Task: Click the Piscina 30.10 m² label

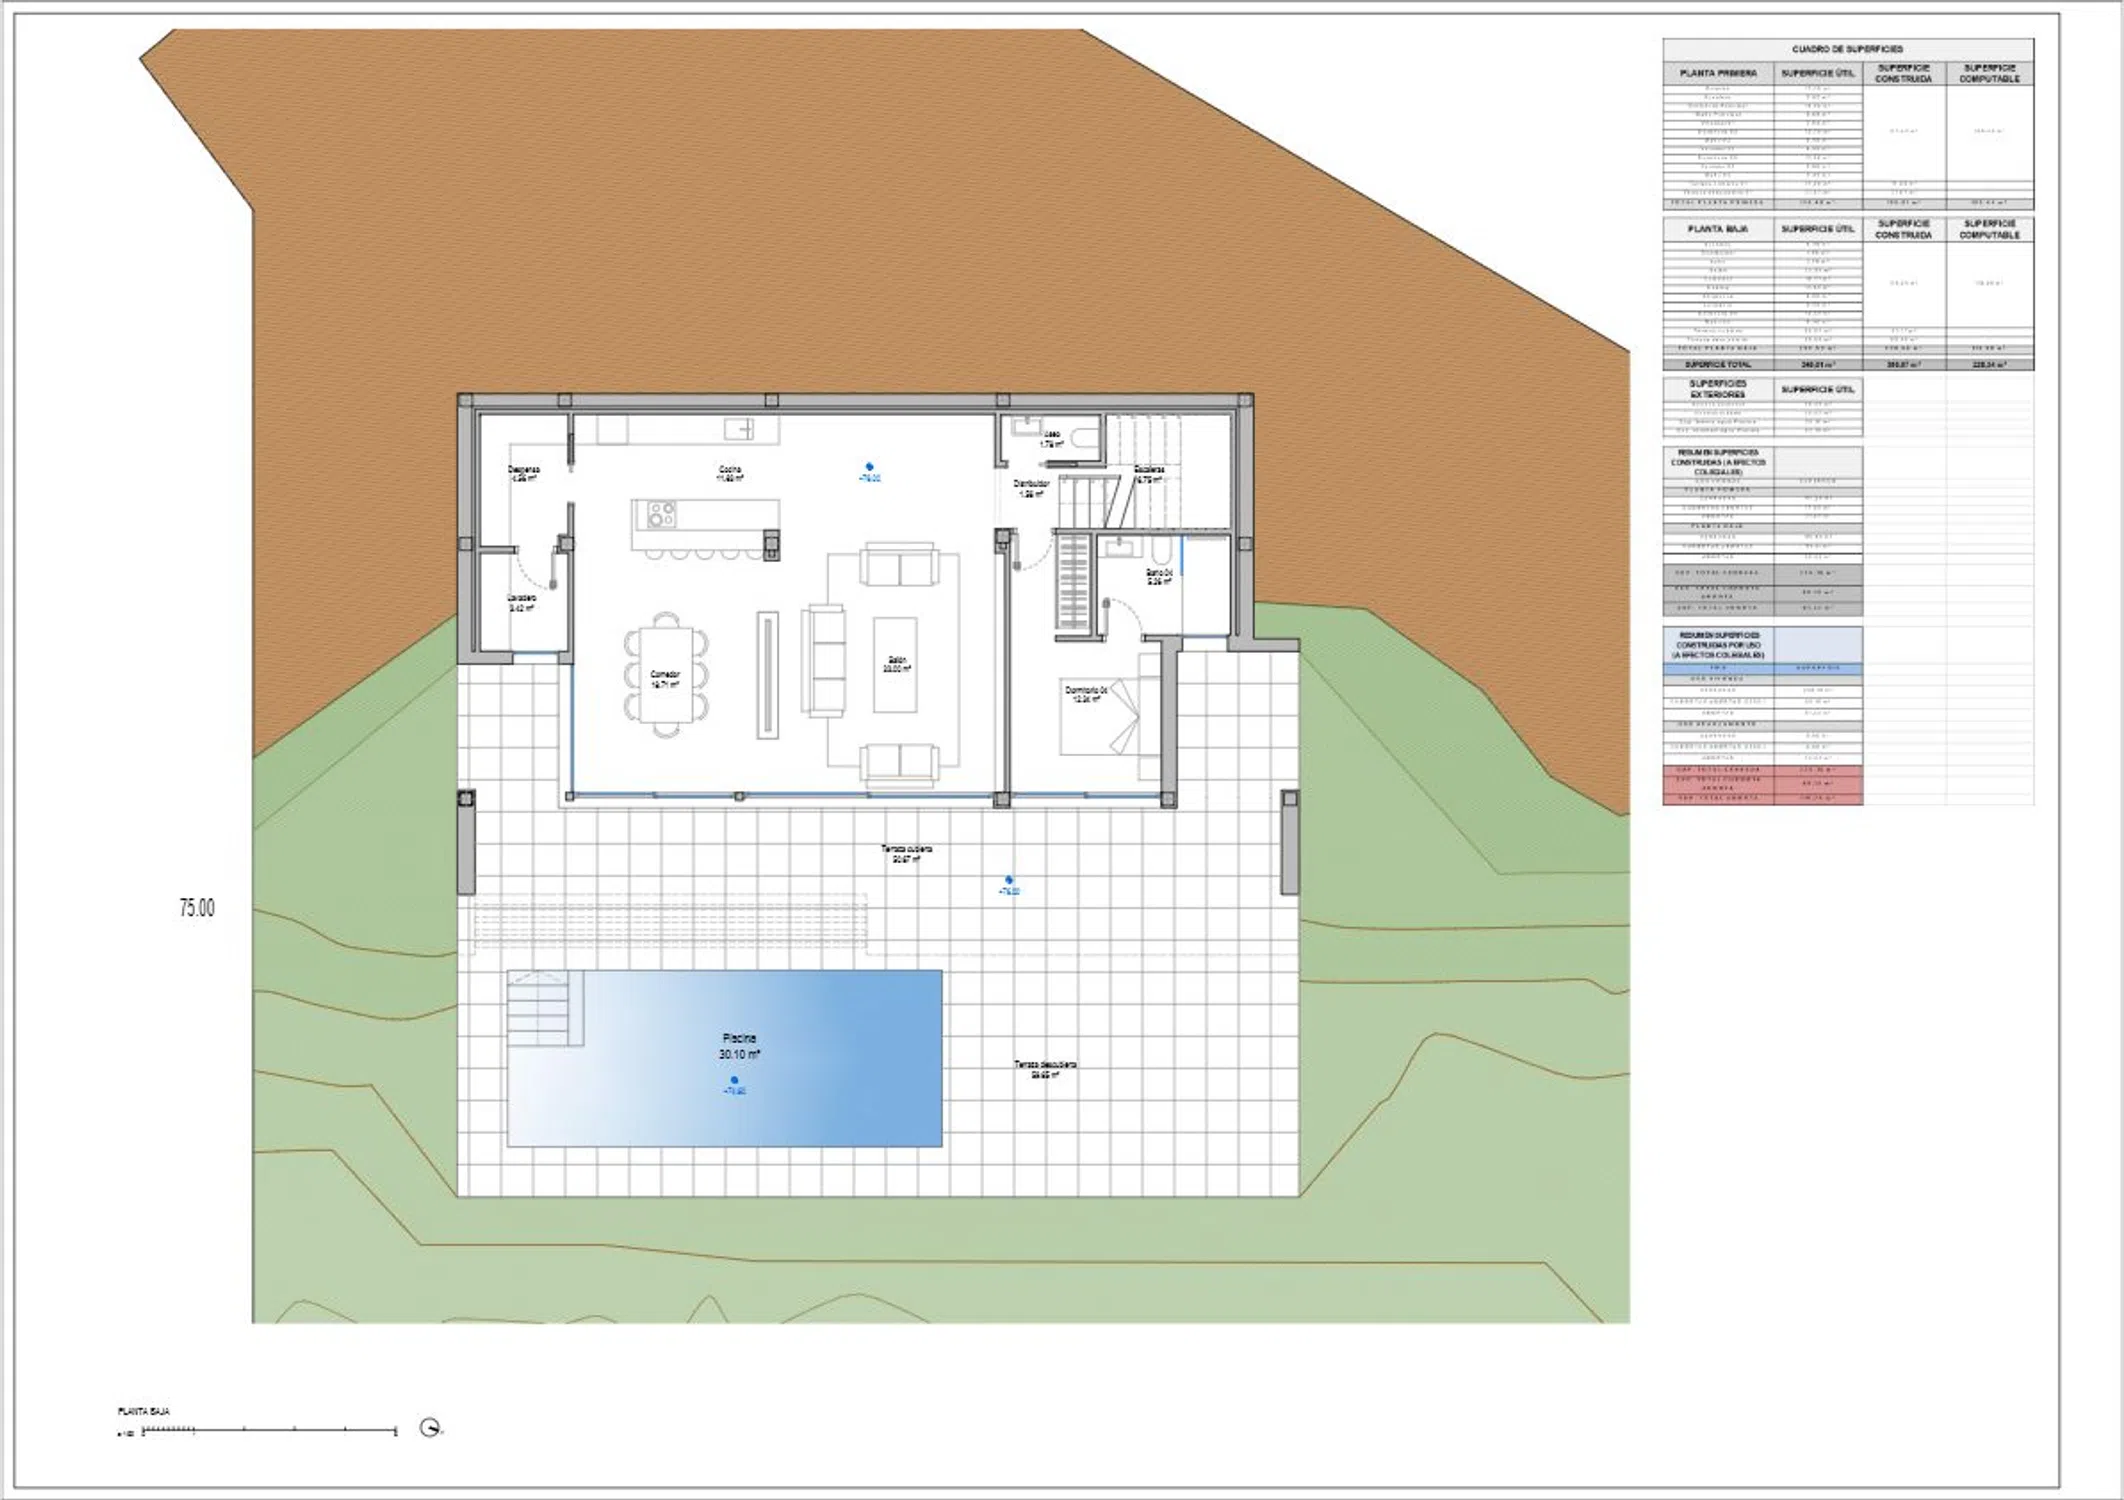Action: tap(740, 1046)
